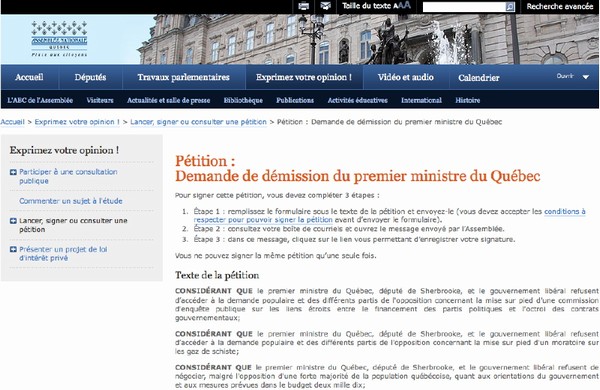Click plus icon beside Participer à une consultation
This screenshot has width=600, height=390.
click(13, 172)
